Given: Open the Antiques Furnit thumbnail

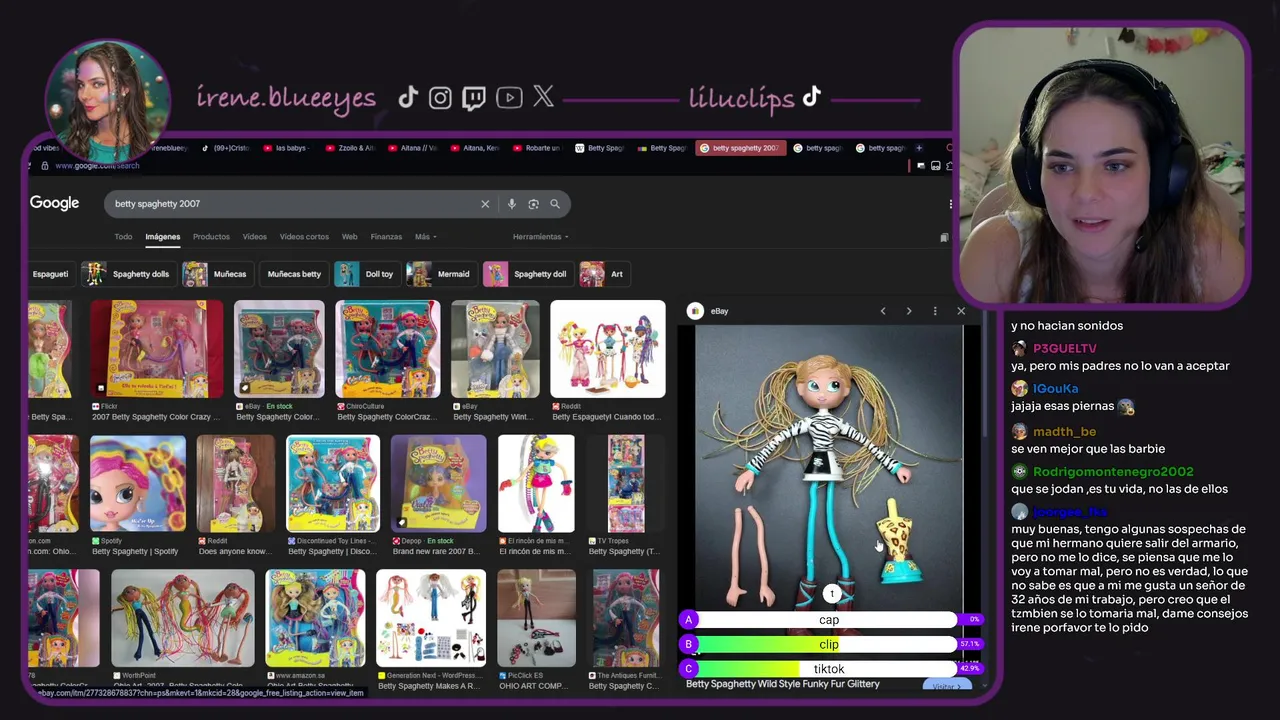Looking at the screenshot, I should [x=625, y=618].
